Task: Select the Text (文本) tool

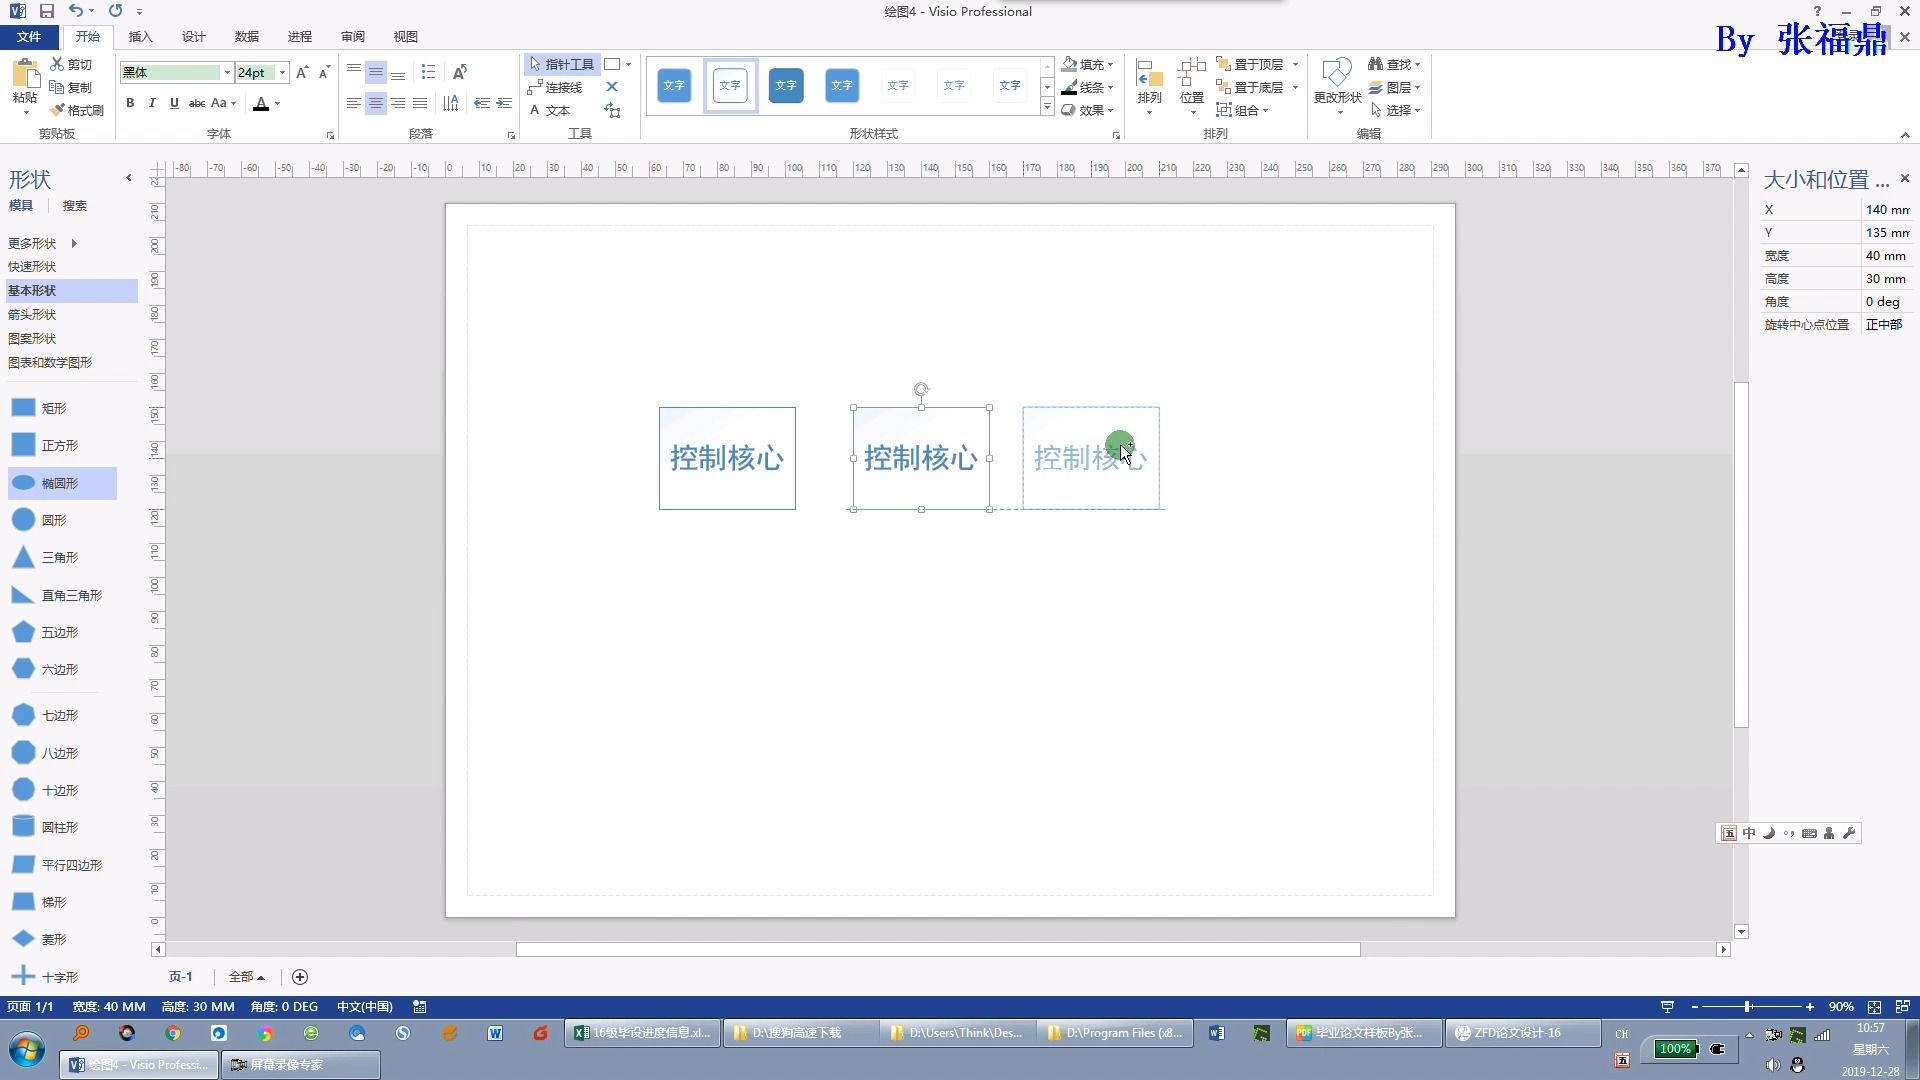Action: click(549, 110)
